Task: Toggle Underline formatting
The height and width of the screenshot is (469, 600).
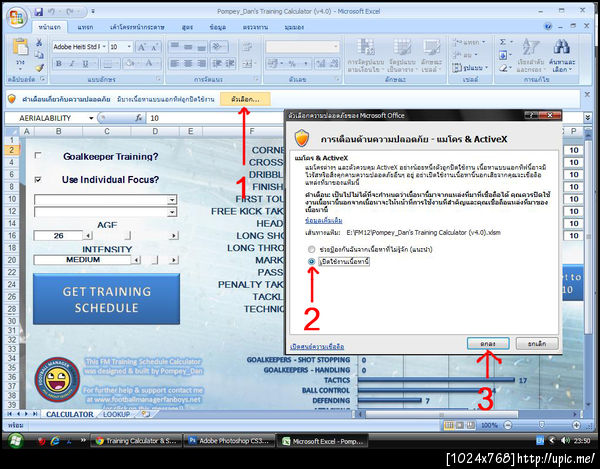Action: [x=85, y=64]
